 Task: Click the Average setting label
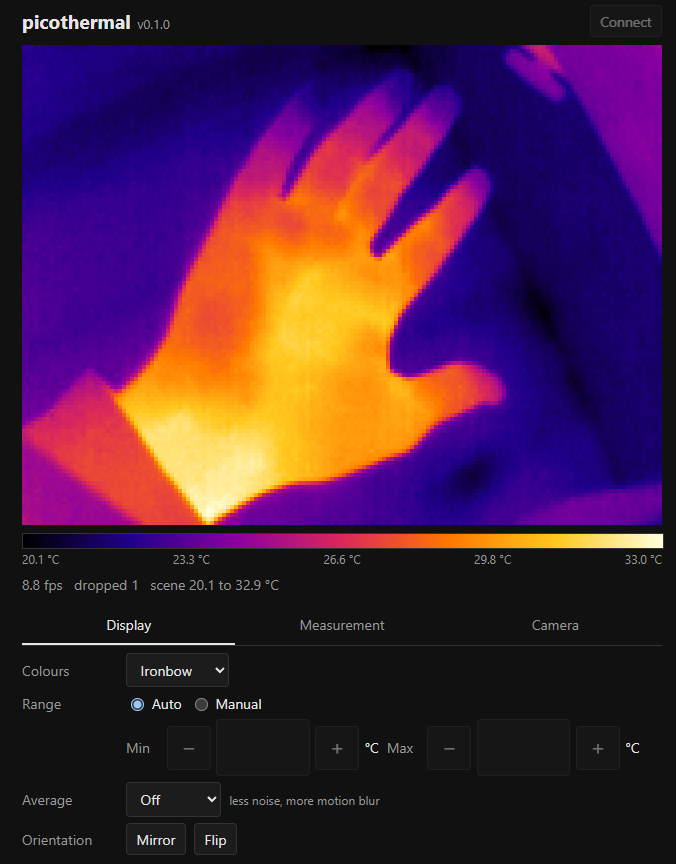click(47, 800)
